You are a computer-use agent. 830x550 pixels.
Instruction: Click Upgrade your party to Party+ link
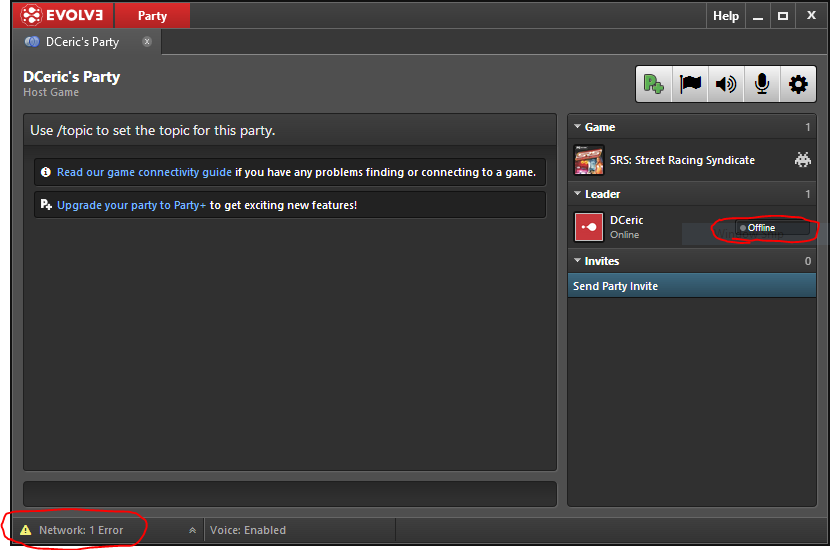pos(131,205)
